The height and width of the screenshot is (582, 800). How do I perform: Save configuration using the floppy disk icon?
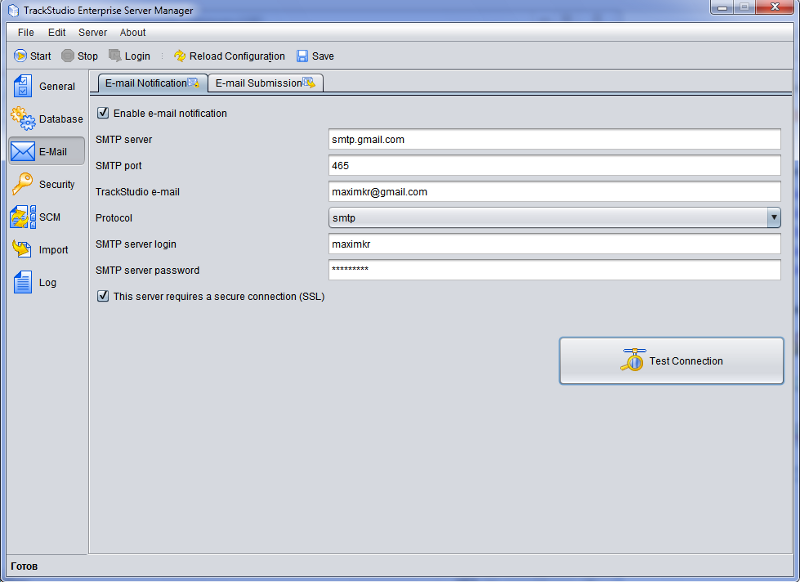point(302,56)
